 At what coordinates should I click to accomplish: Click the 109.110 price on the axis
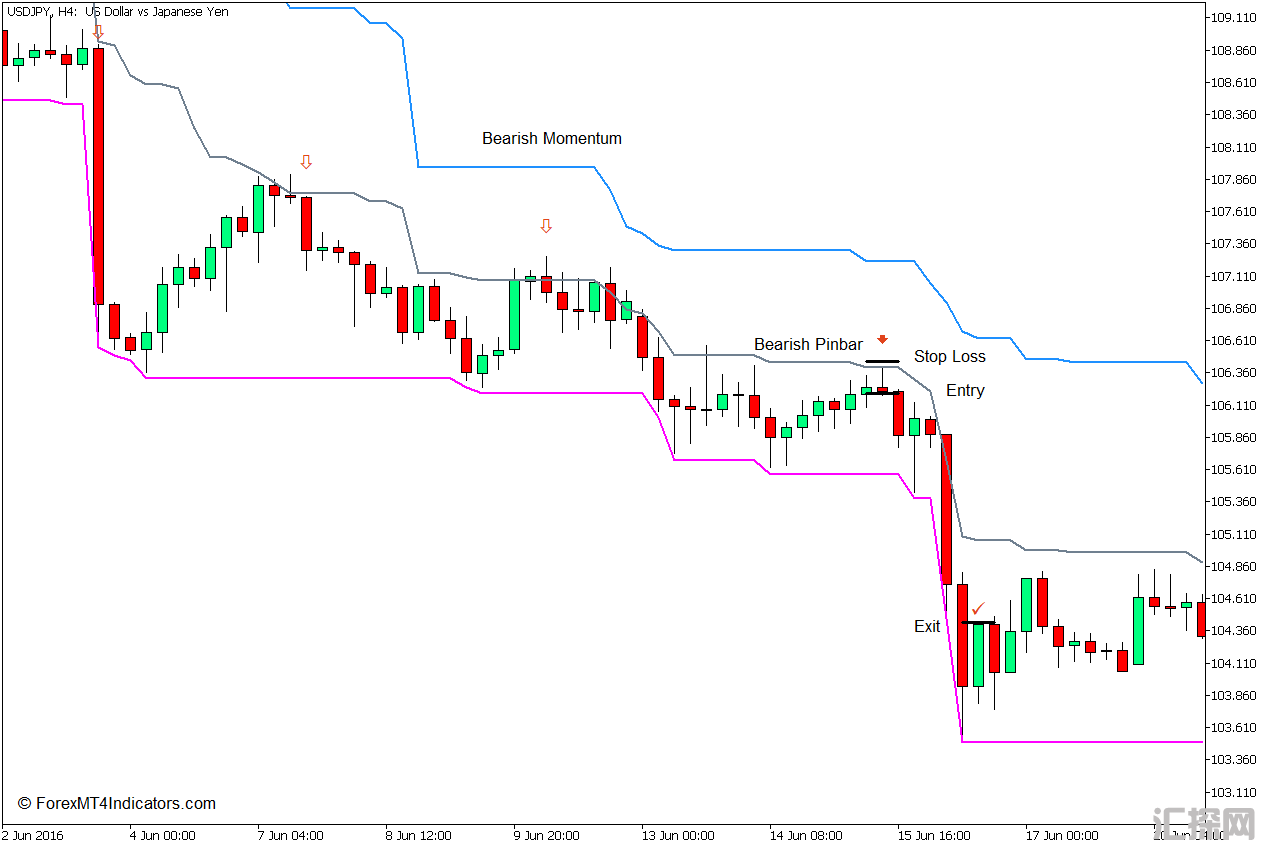point(1233,18)
